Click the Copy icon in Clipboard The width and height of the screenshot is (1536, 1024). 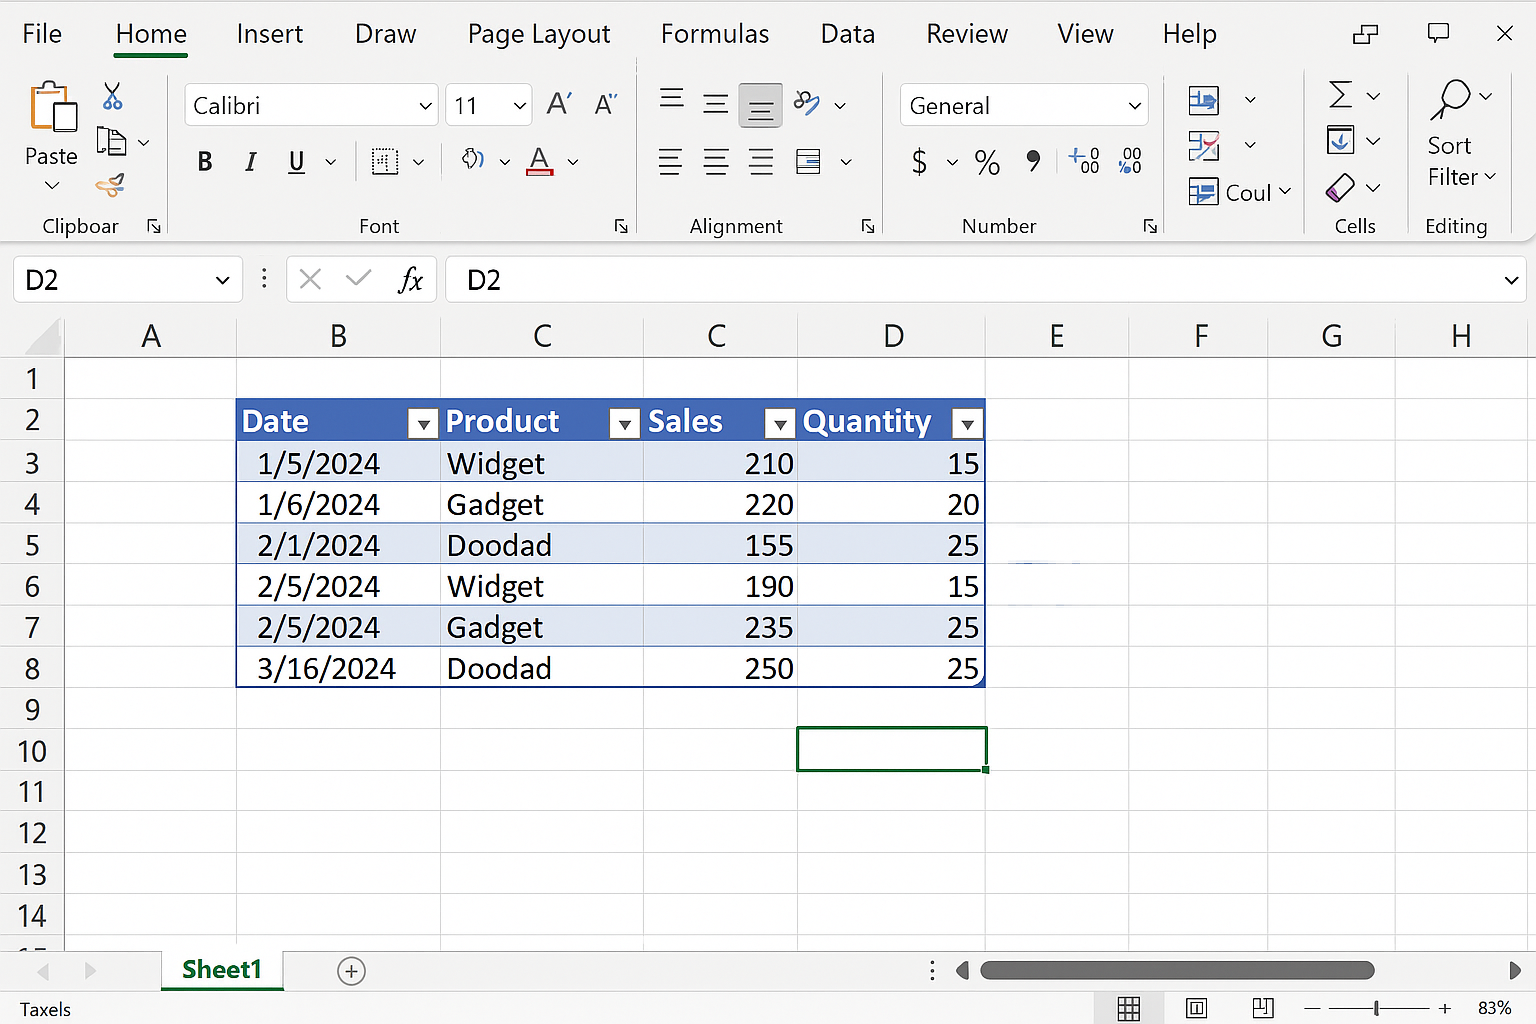[x=111, y=142]
